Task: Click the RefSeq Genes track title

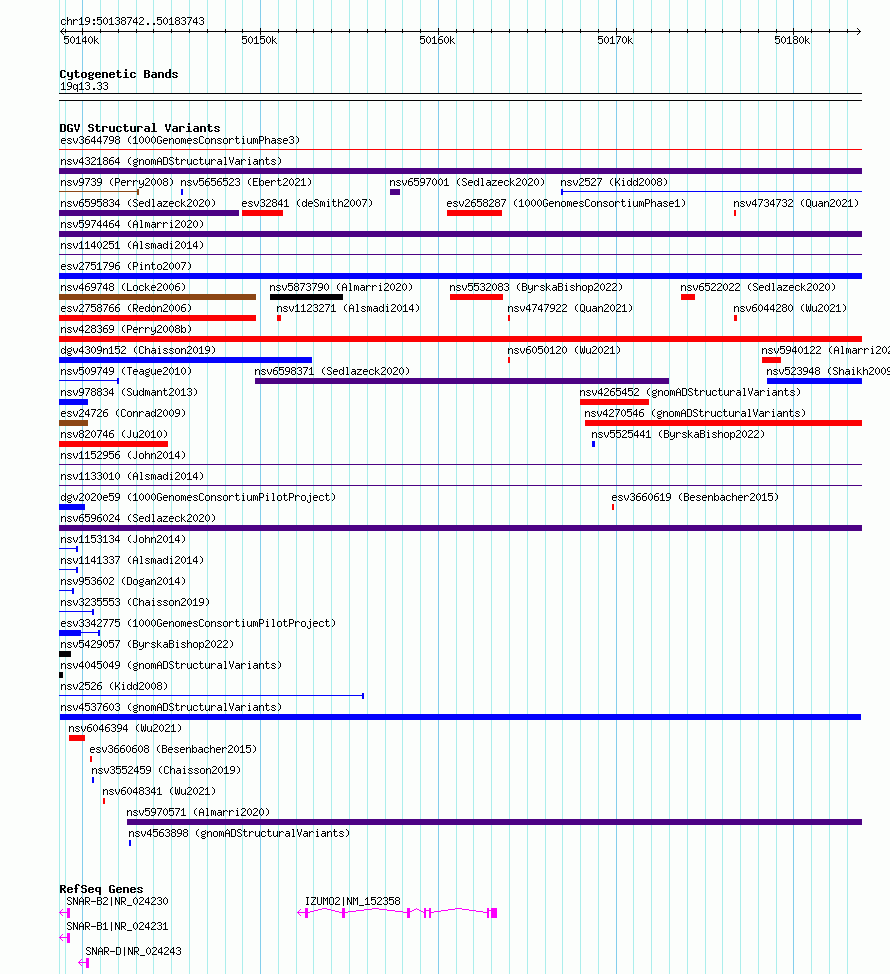Action: point(101,889)
